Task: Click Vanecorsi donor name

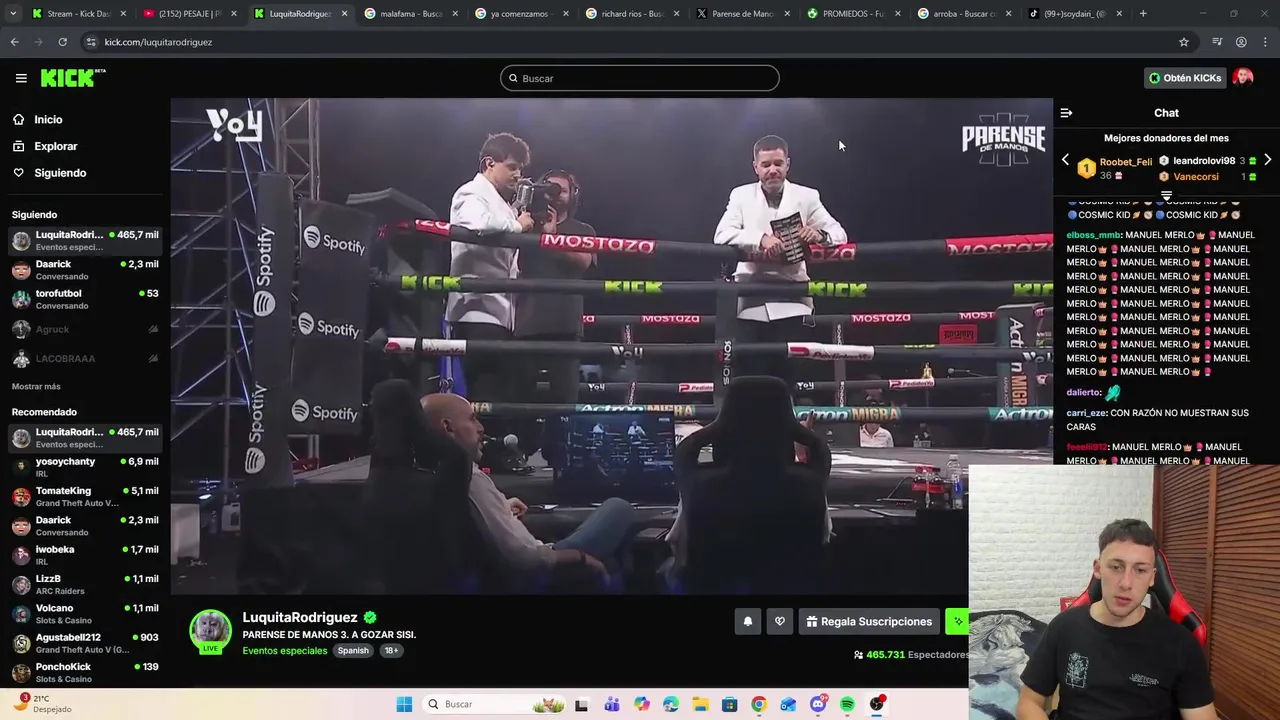Action: click(x=1196, y=177)
